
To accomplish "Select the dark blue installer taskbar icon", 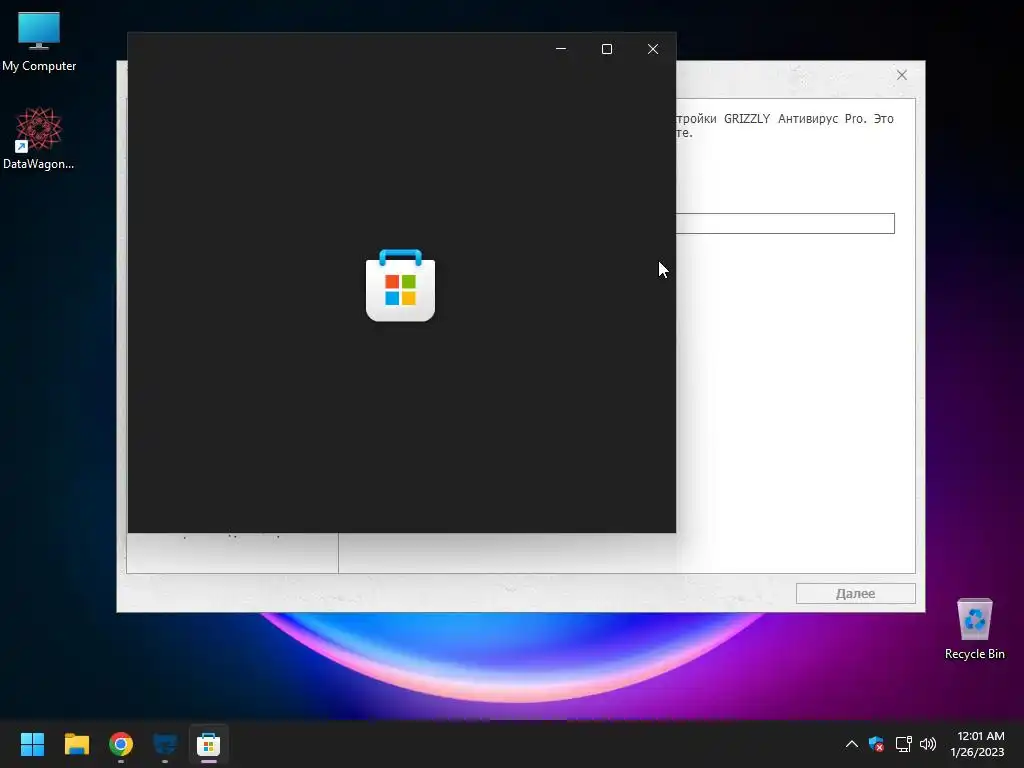I will [x=165, y=744].
